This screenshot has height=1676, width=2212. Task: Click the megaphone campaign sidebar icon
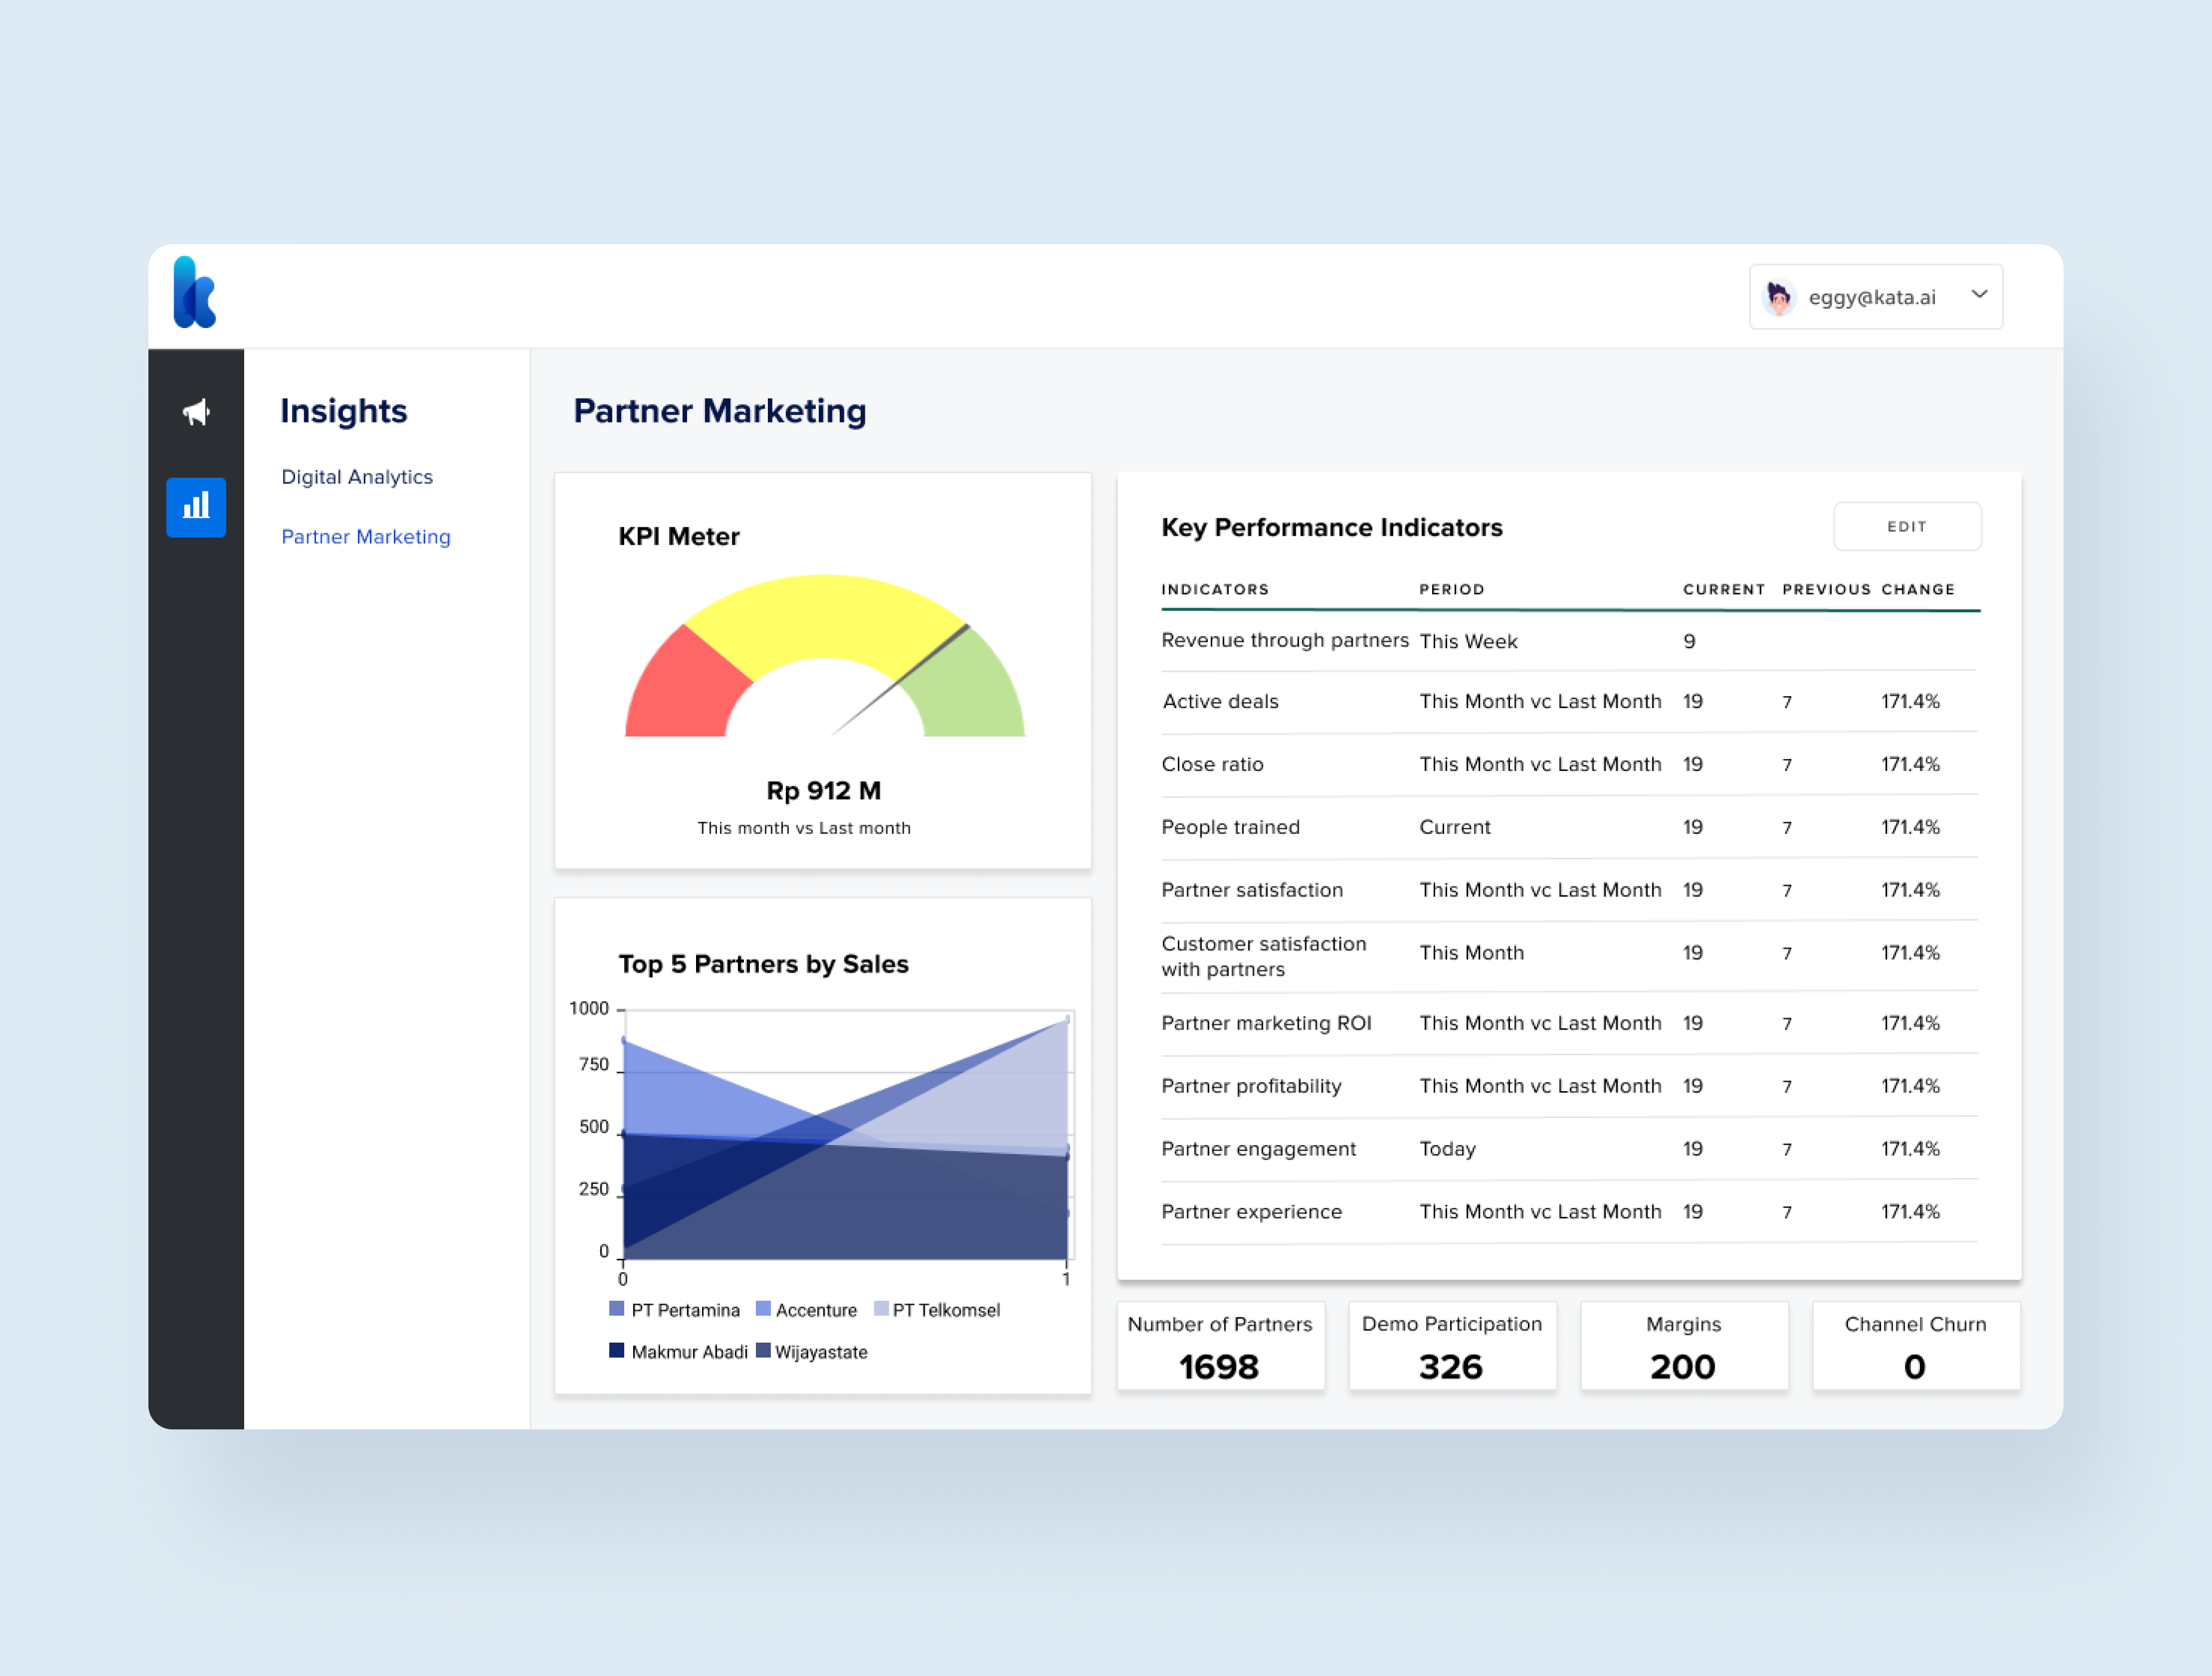click(196, 412)
